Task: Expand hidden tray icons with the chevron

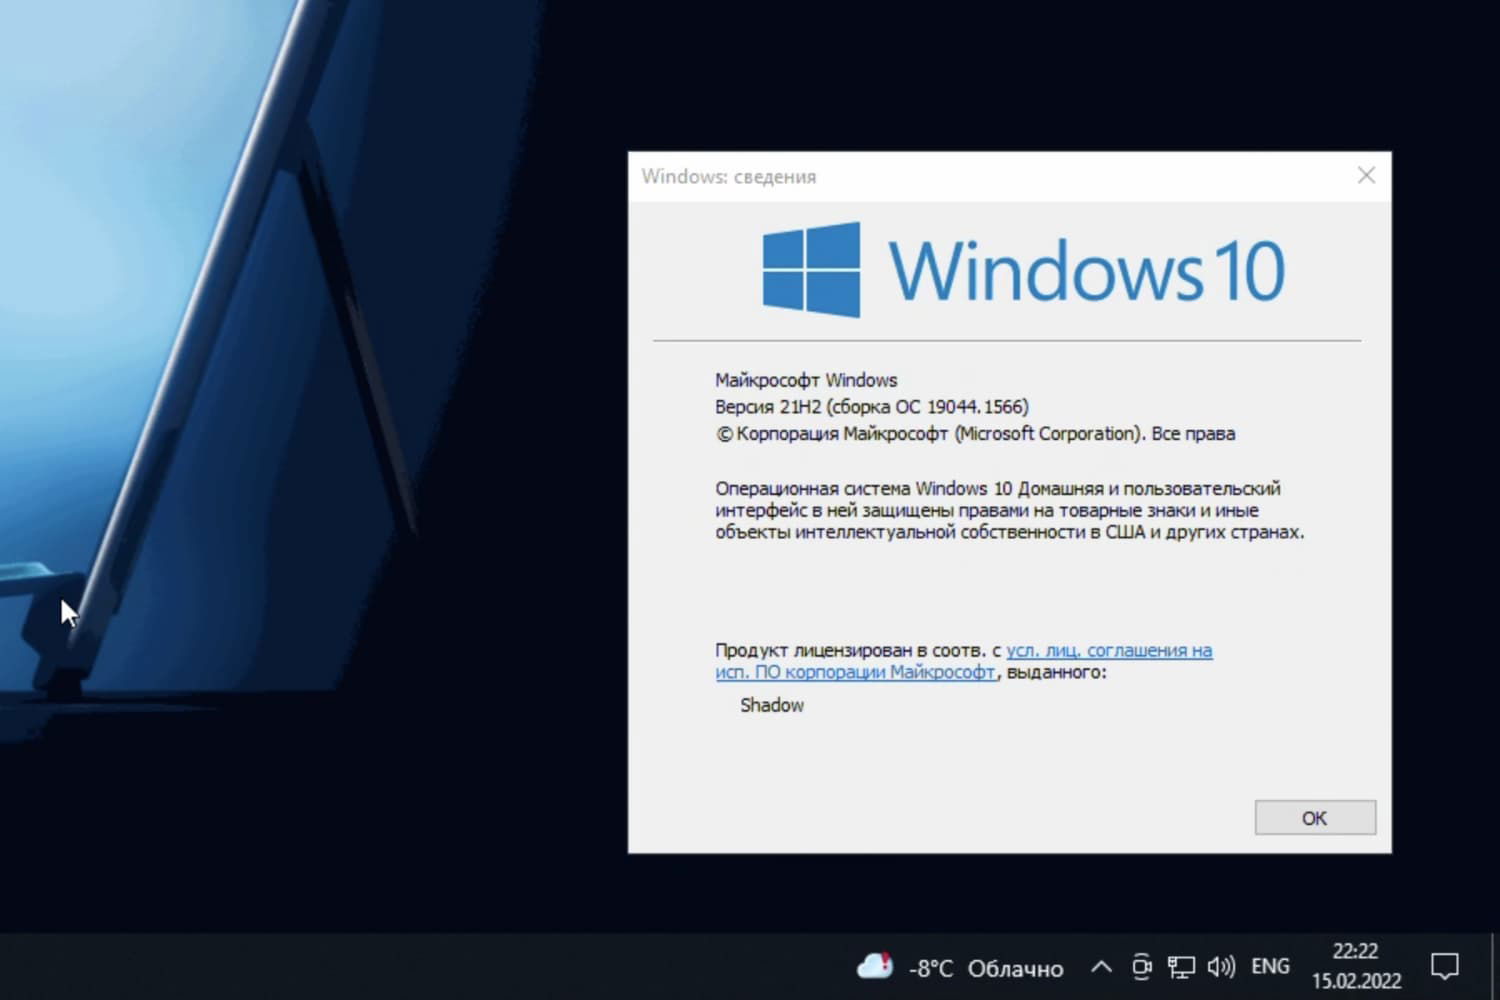Action: (1101, 966)
